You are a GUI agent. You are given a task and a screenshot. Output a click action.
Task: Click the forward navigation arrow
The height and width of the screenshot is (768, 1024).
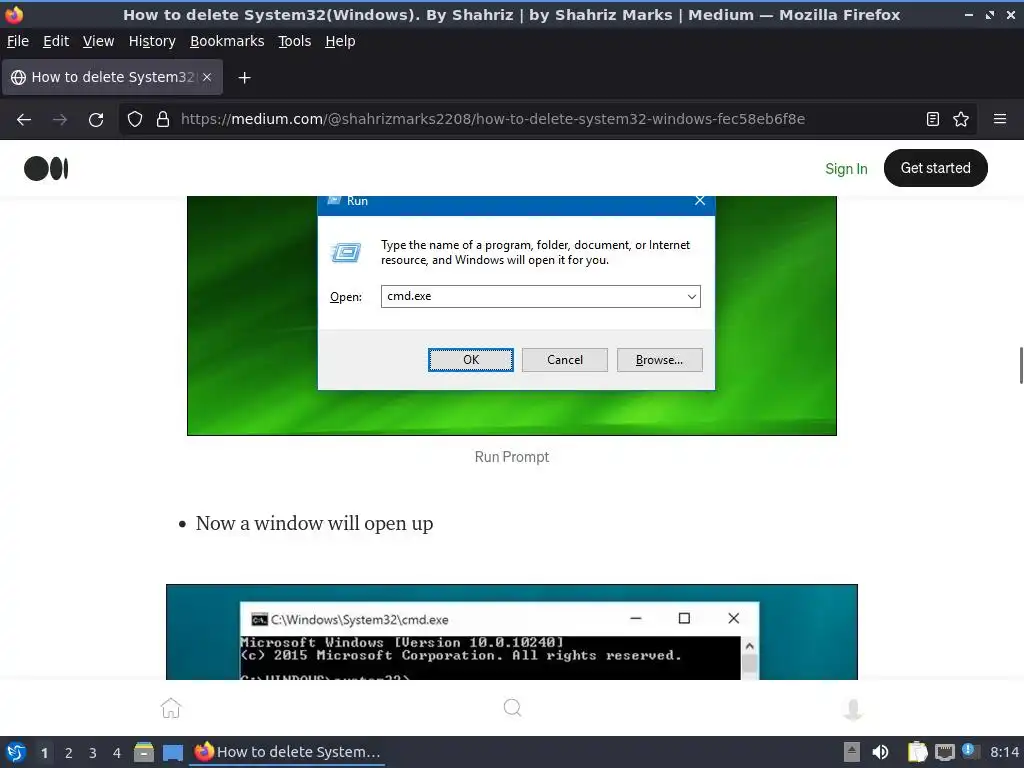pos(60,120)
